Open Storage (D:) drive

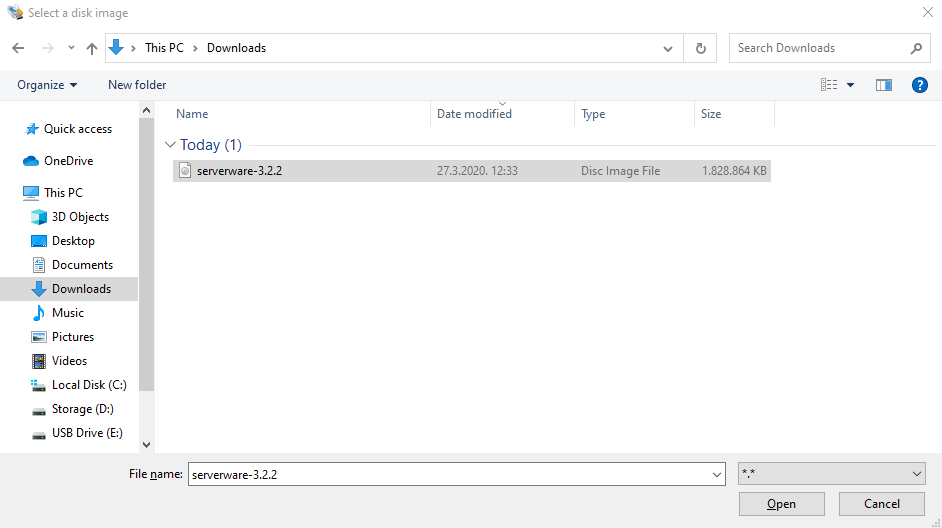[x=82, y=409]
